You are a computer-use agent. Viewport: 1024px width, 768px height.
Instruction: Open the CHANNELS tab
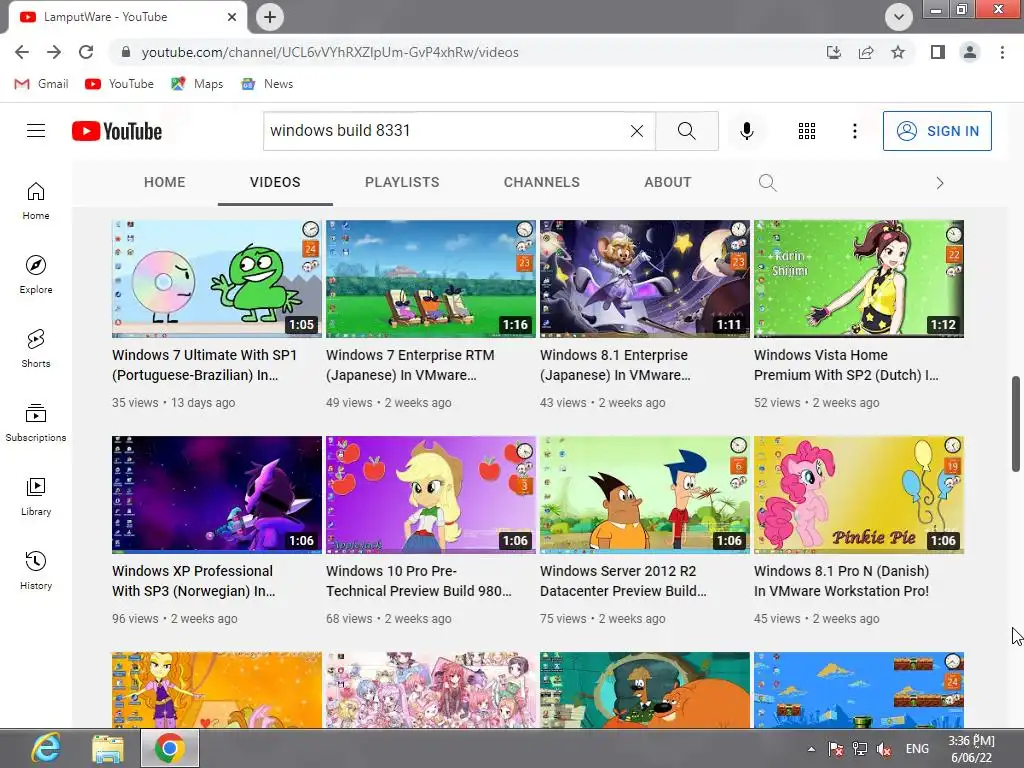pyautogui.click(x=541, y=182)
